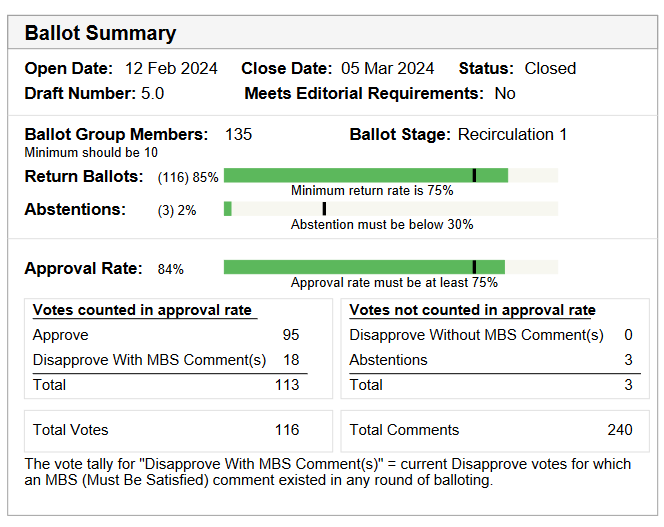Image resolution: width=664 pixels, height=527 pixels.
Task: Click the Approval Rate percentage 84%
Action: pos(171,269)
